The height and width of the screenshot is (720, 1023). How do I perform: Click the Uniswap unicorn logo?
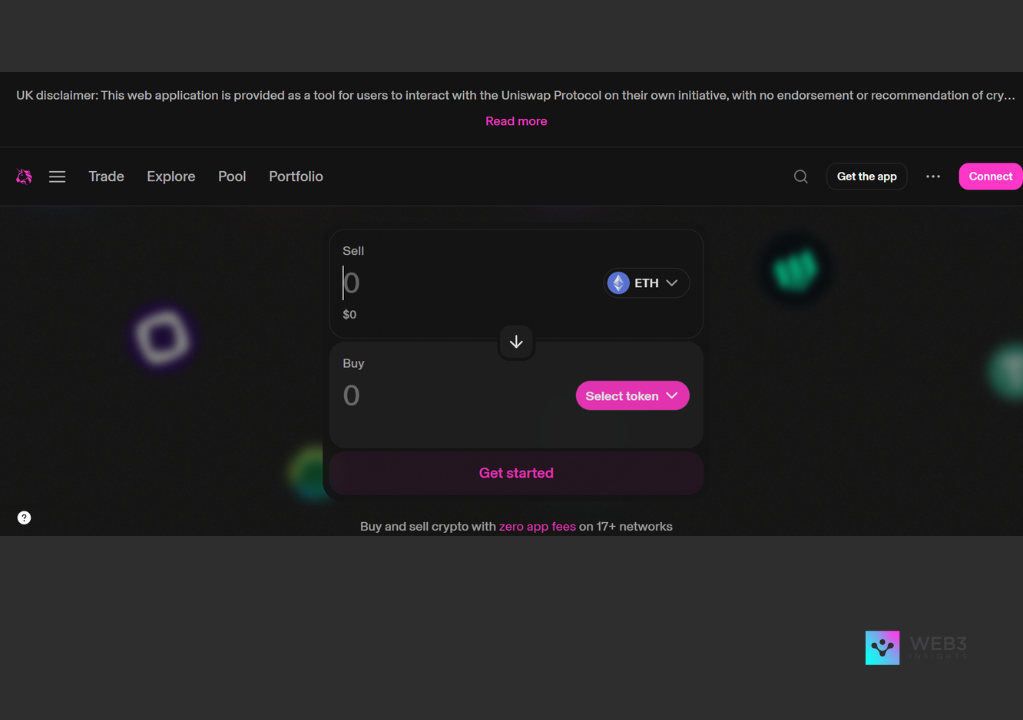pyautogui.click(x=24, y=177)
